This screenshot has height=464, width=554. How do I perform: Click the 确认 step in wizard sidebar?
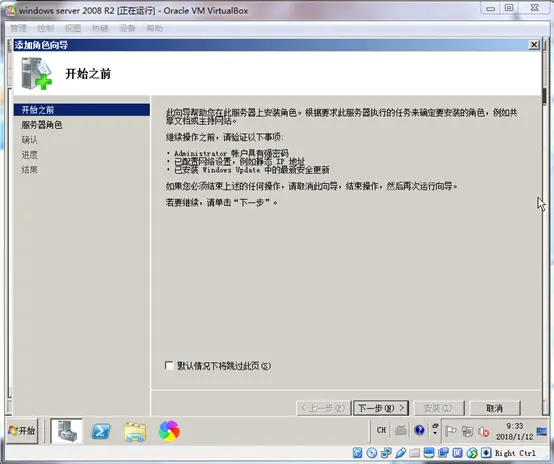pyautogui.click(x=29, y=140)
